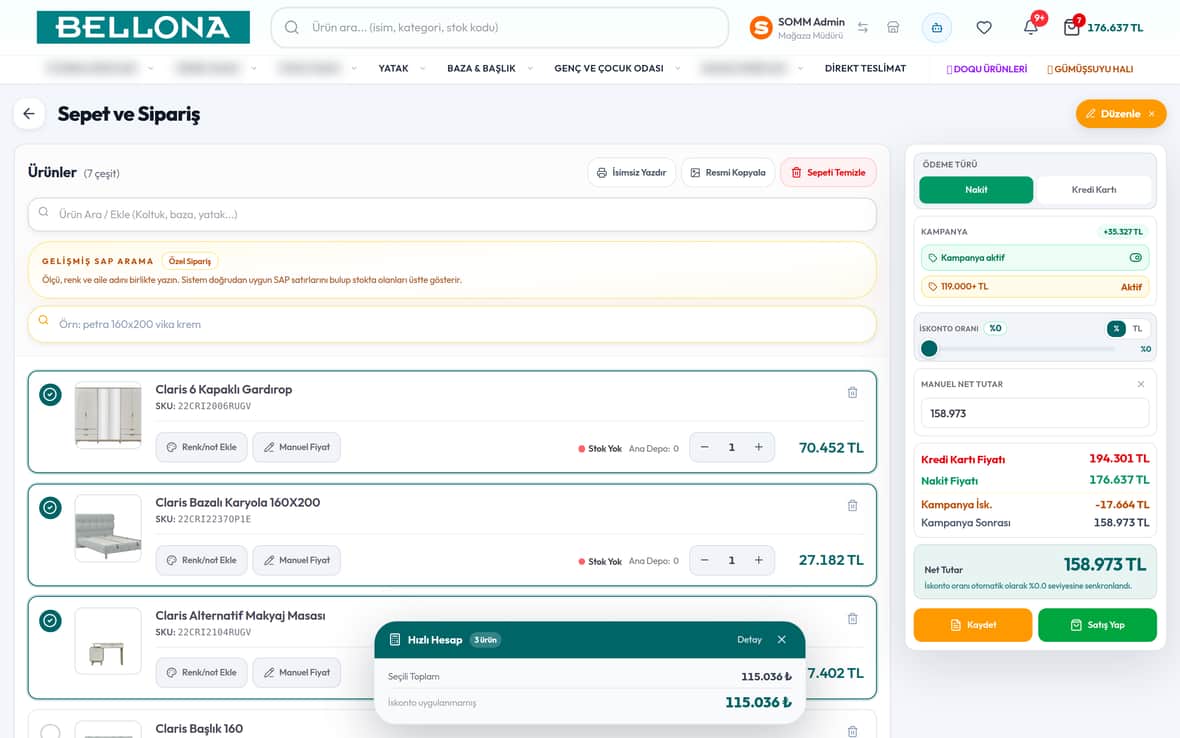Open the YATAK category
The height and width of the screenshot is (738, 1180).
393,68
